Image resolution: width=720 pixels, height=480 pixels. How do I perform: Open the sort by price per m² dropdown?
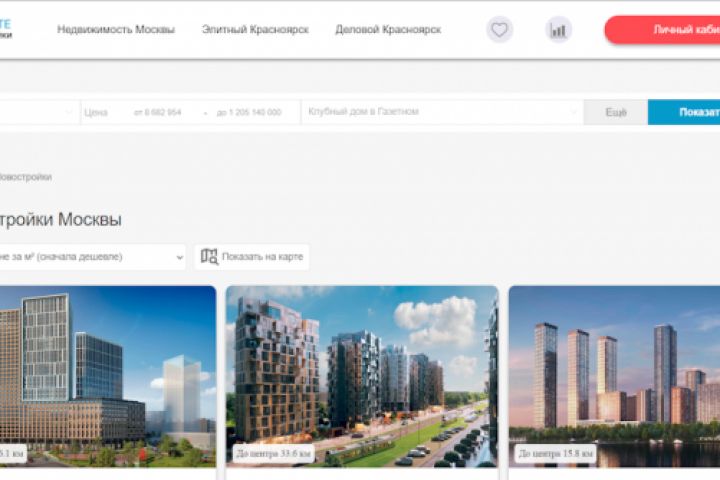point(92,257)
